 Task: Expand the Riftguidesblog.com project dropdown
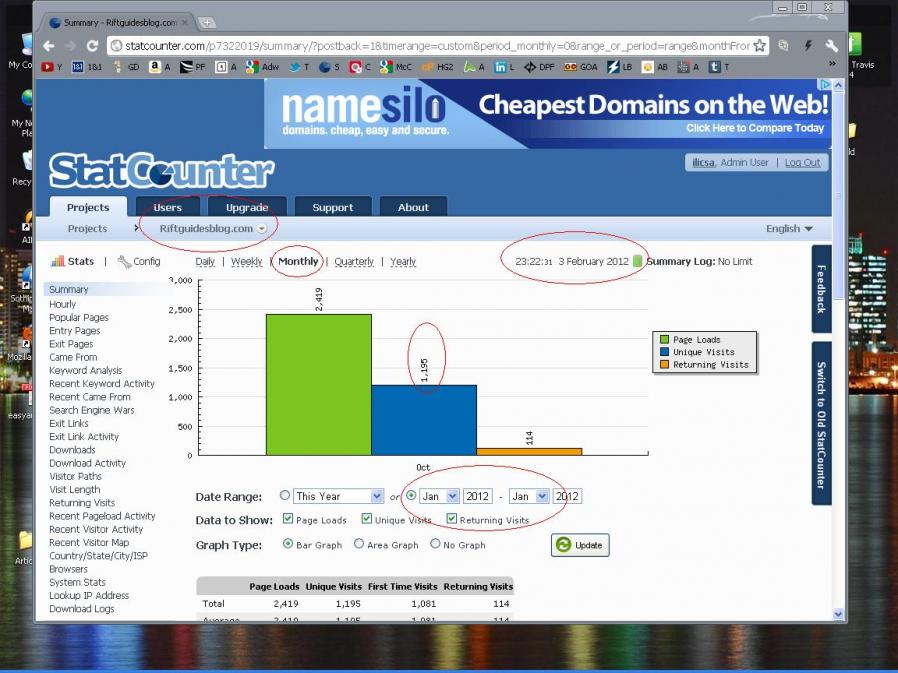(262, 229)
